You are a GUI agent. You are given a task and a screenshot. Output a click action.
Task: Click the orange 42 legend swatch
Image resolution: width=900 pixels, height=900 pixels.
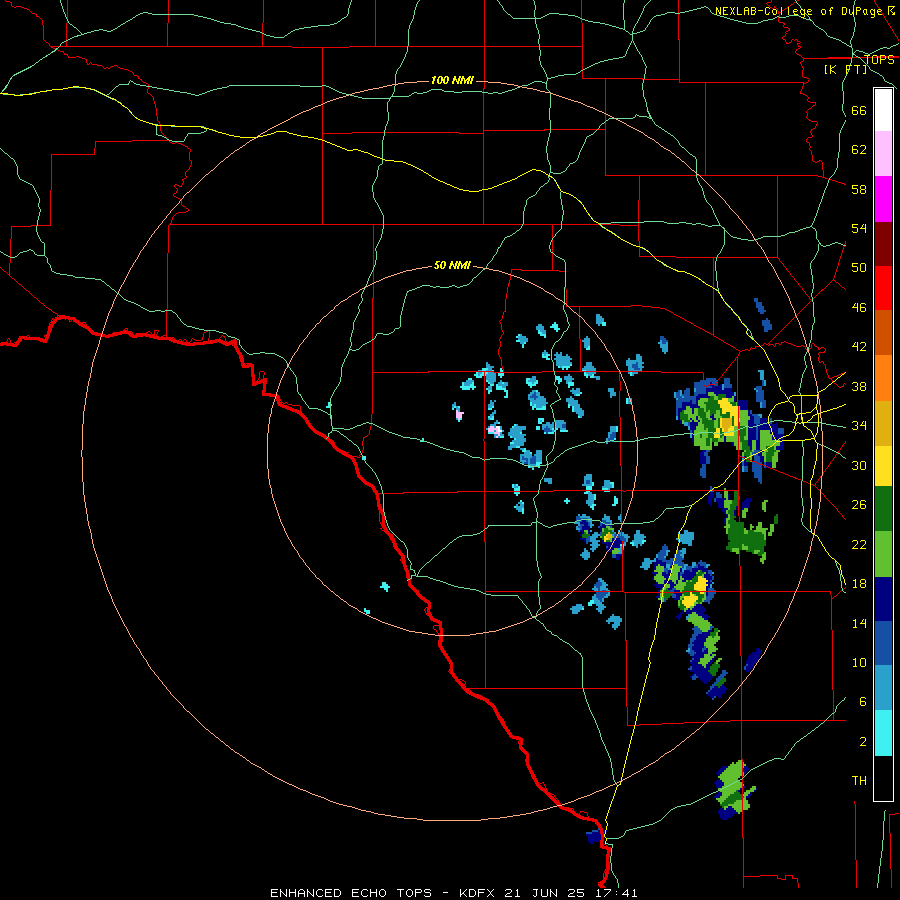pos(883,378)
